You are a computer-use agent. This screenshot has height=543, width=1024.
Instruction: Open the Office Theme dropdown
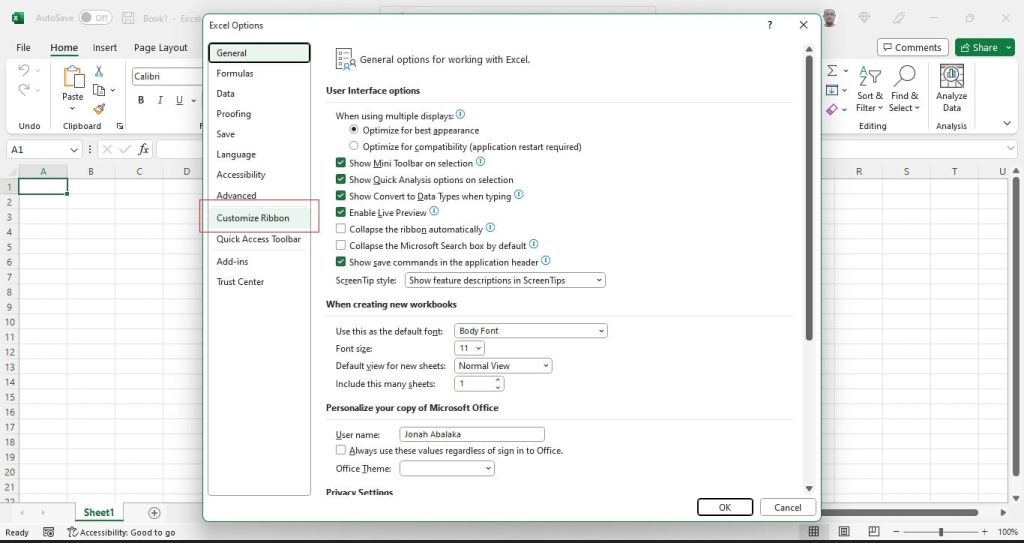447,469
